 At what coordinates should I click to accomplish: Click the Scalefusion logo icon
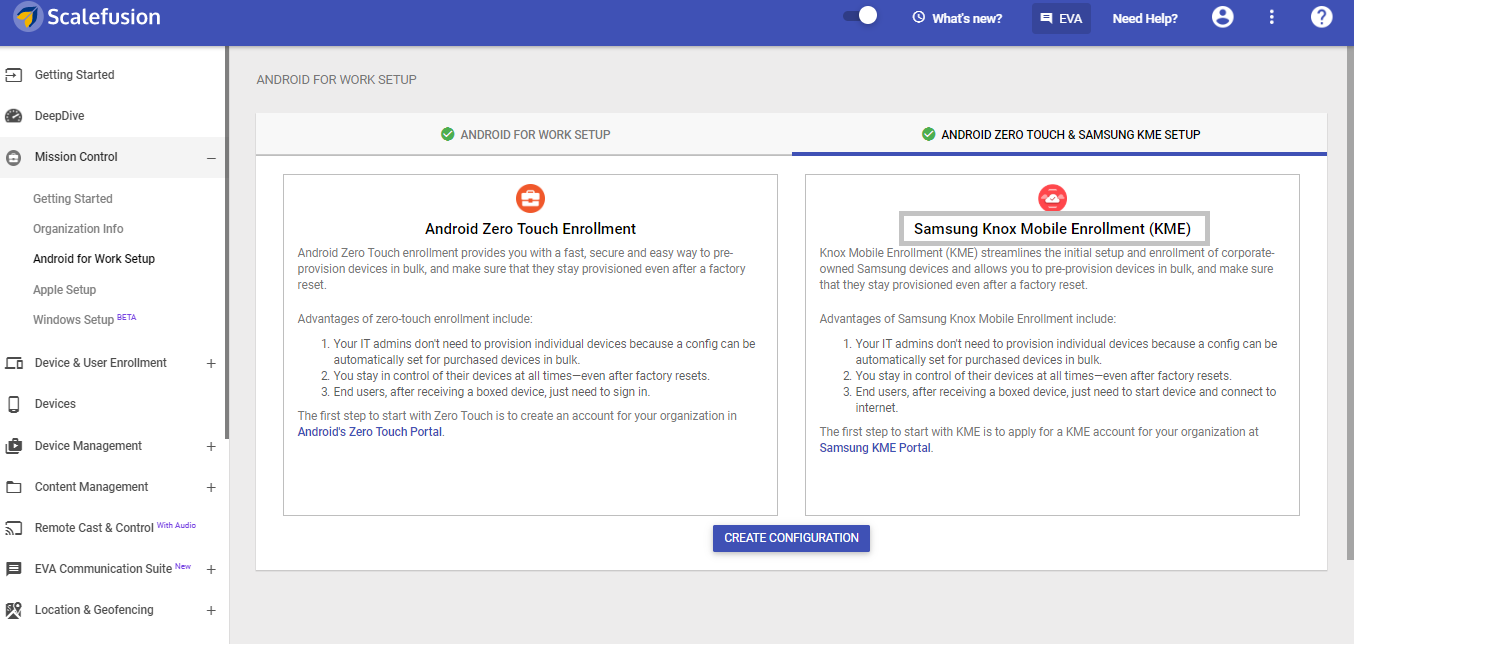[28, 17]
